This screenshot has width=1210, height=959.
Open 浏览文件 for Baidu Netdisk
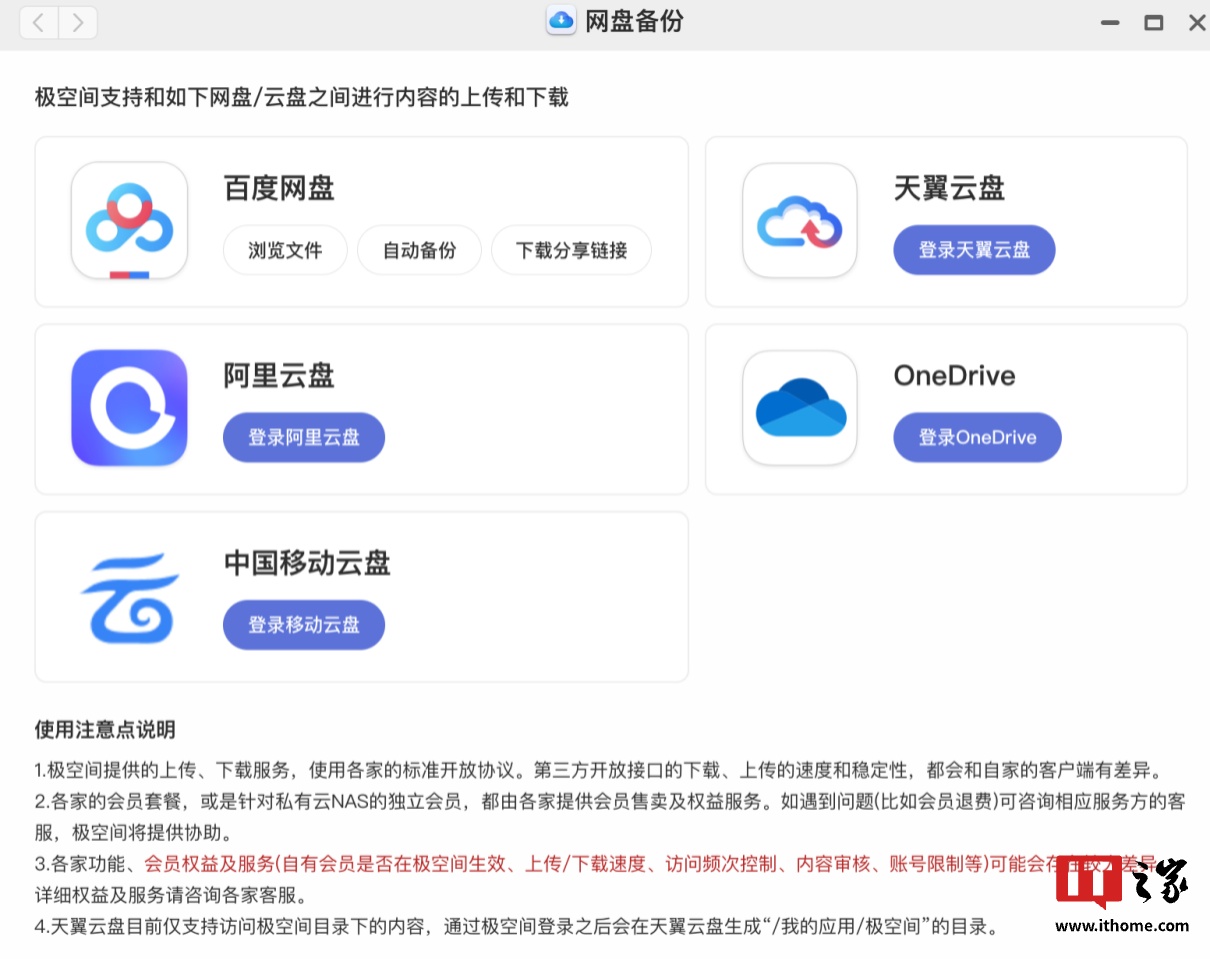point(285,250)
